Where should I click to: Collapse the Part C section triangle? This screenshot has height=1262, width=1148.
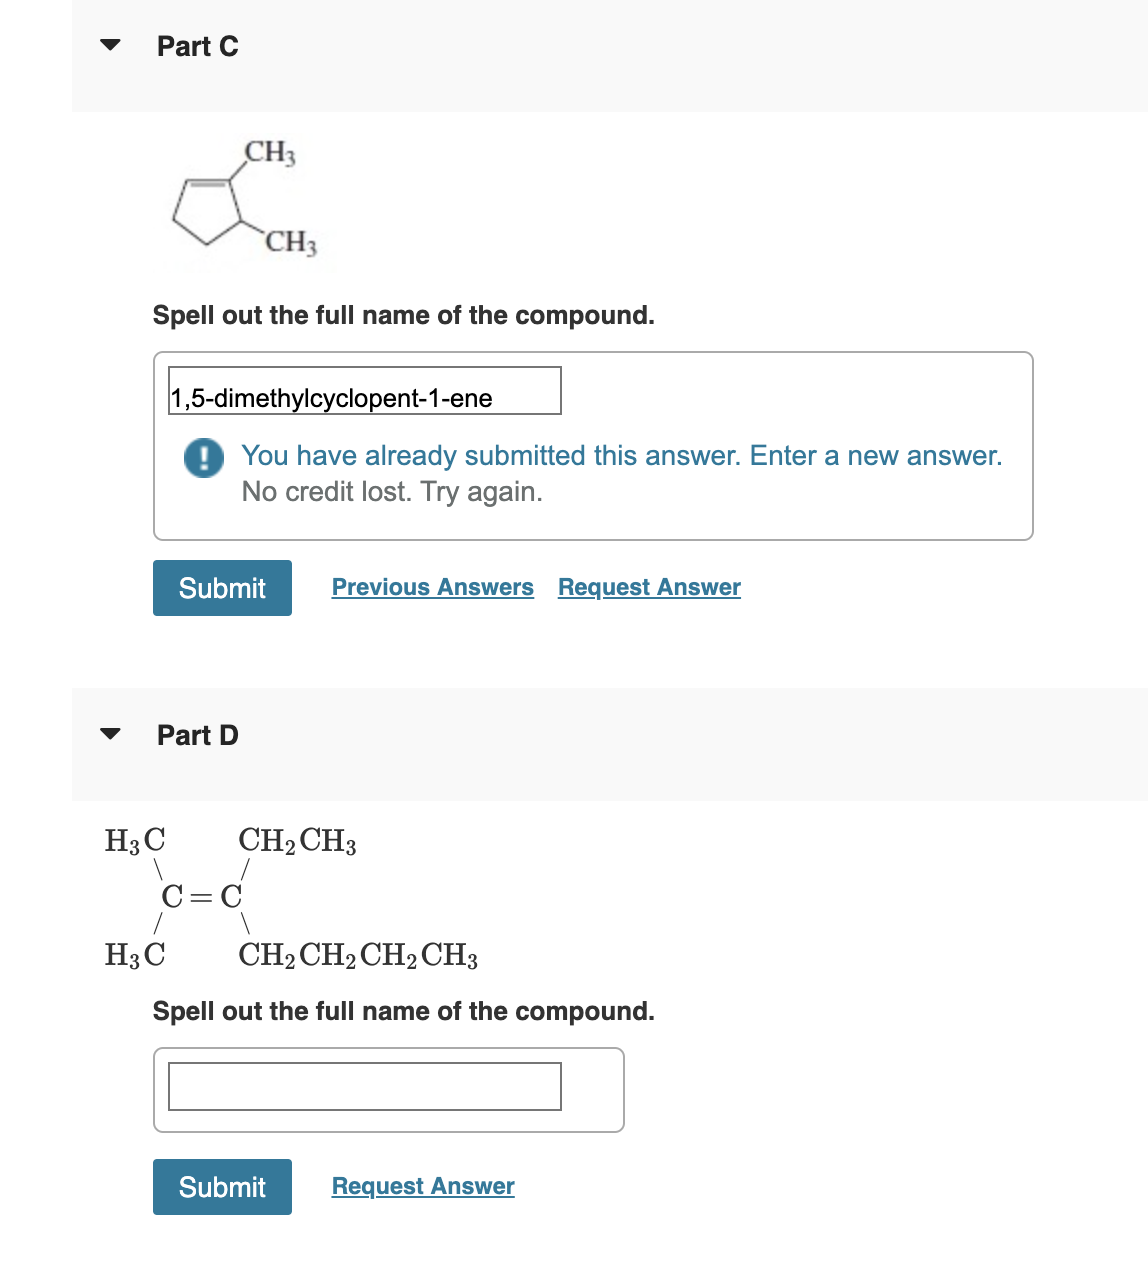[112, 44]
